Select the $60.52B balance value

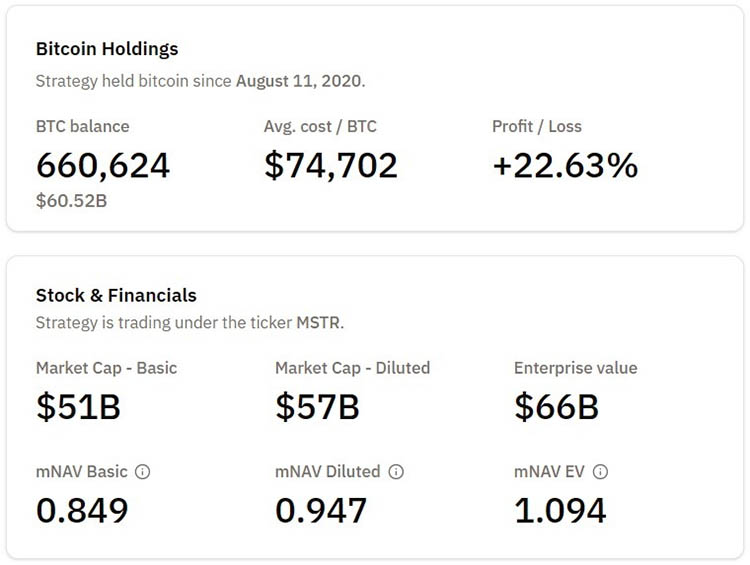[x=71, y=201]
